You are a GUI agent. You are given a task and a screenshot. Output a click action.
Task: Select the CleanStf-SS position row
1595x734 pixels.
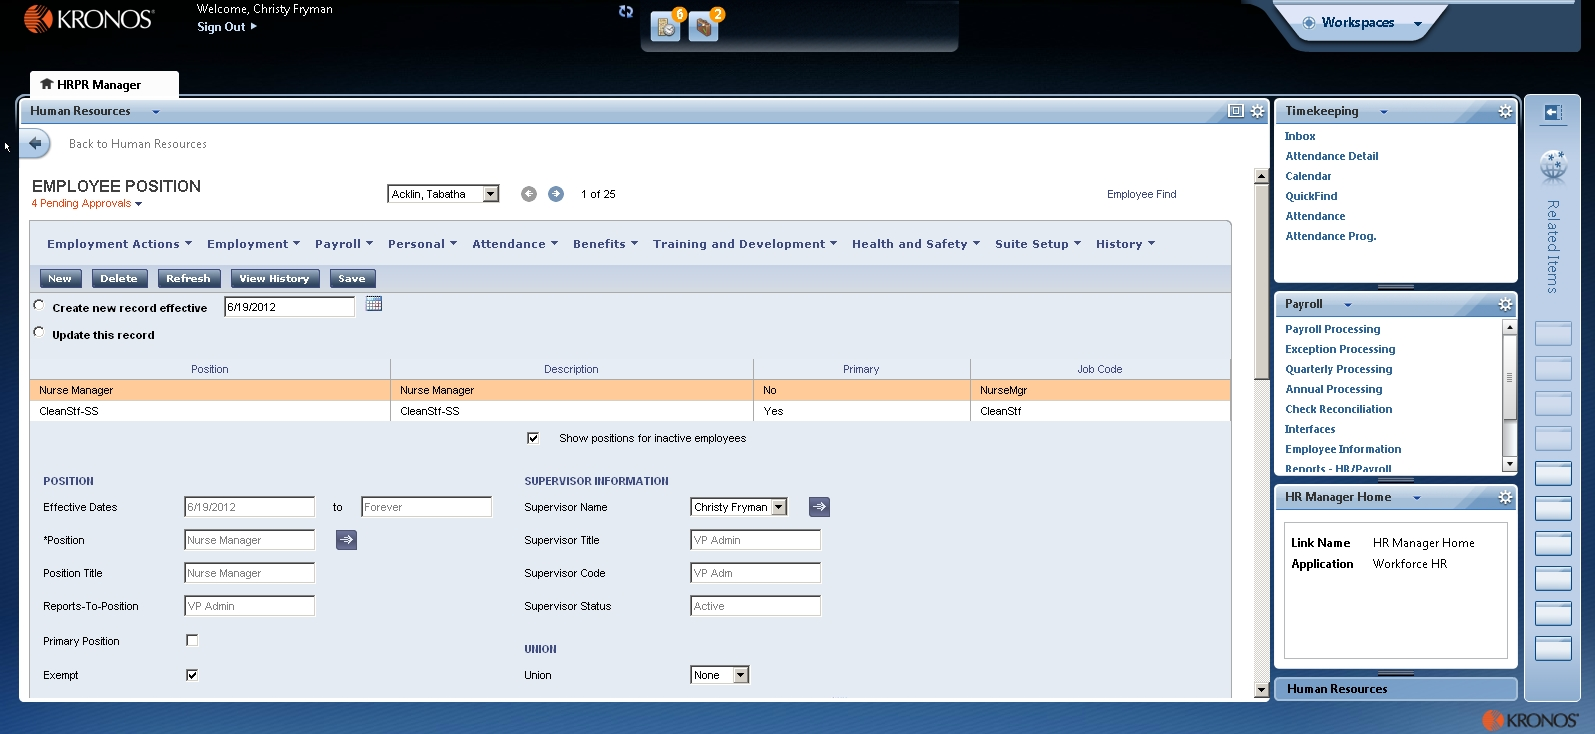[x=630, y=411]
